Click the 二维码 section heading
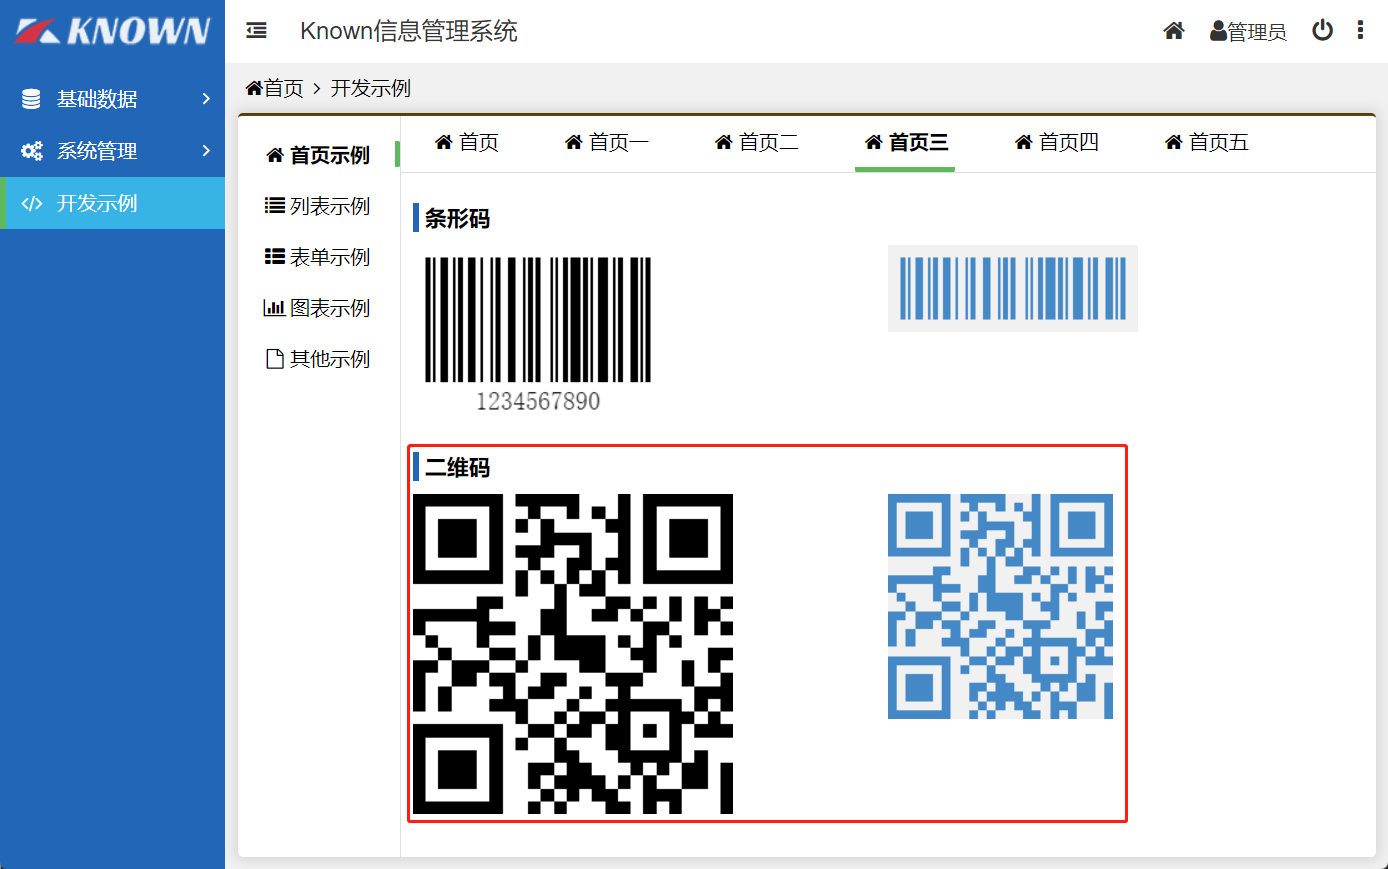The width and height of the screenshot is (1388, 869). pyautogui.click(x=457, y=467)
